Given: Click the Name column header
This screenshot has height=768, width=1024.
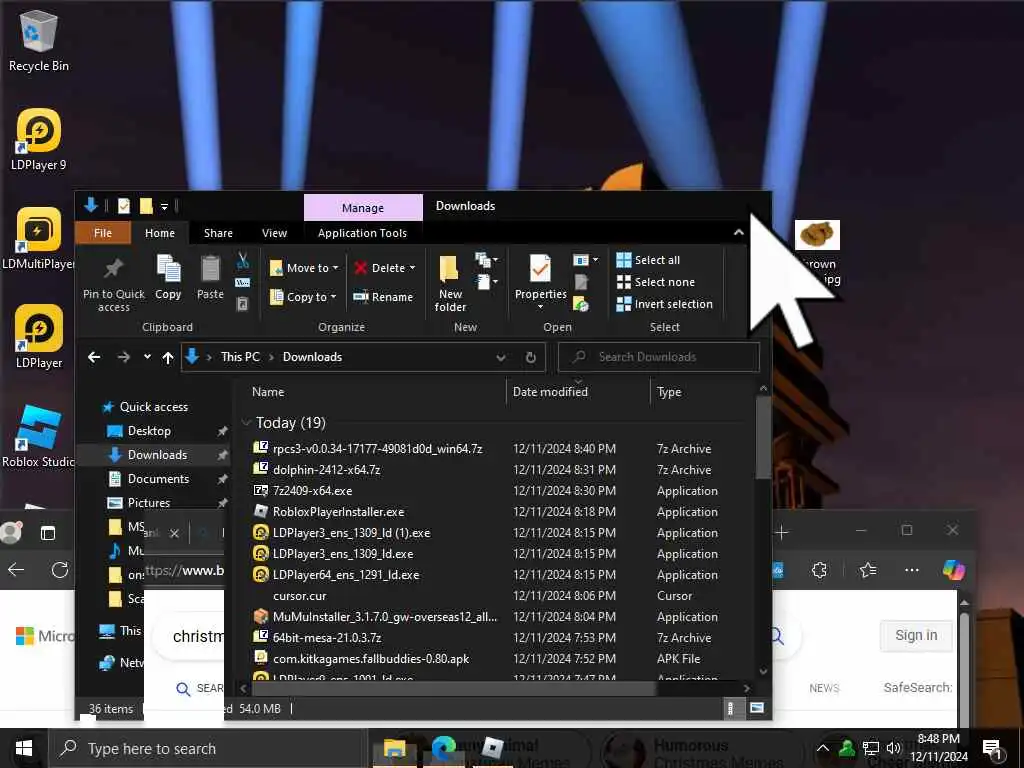Looking at the screenshot, I should point(268,392).
